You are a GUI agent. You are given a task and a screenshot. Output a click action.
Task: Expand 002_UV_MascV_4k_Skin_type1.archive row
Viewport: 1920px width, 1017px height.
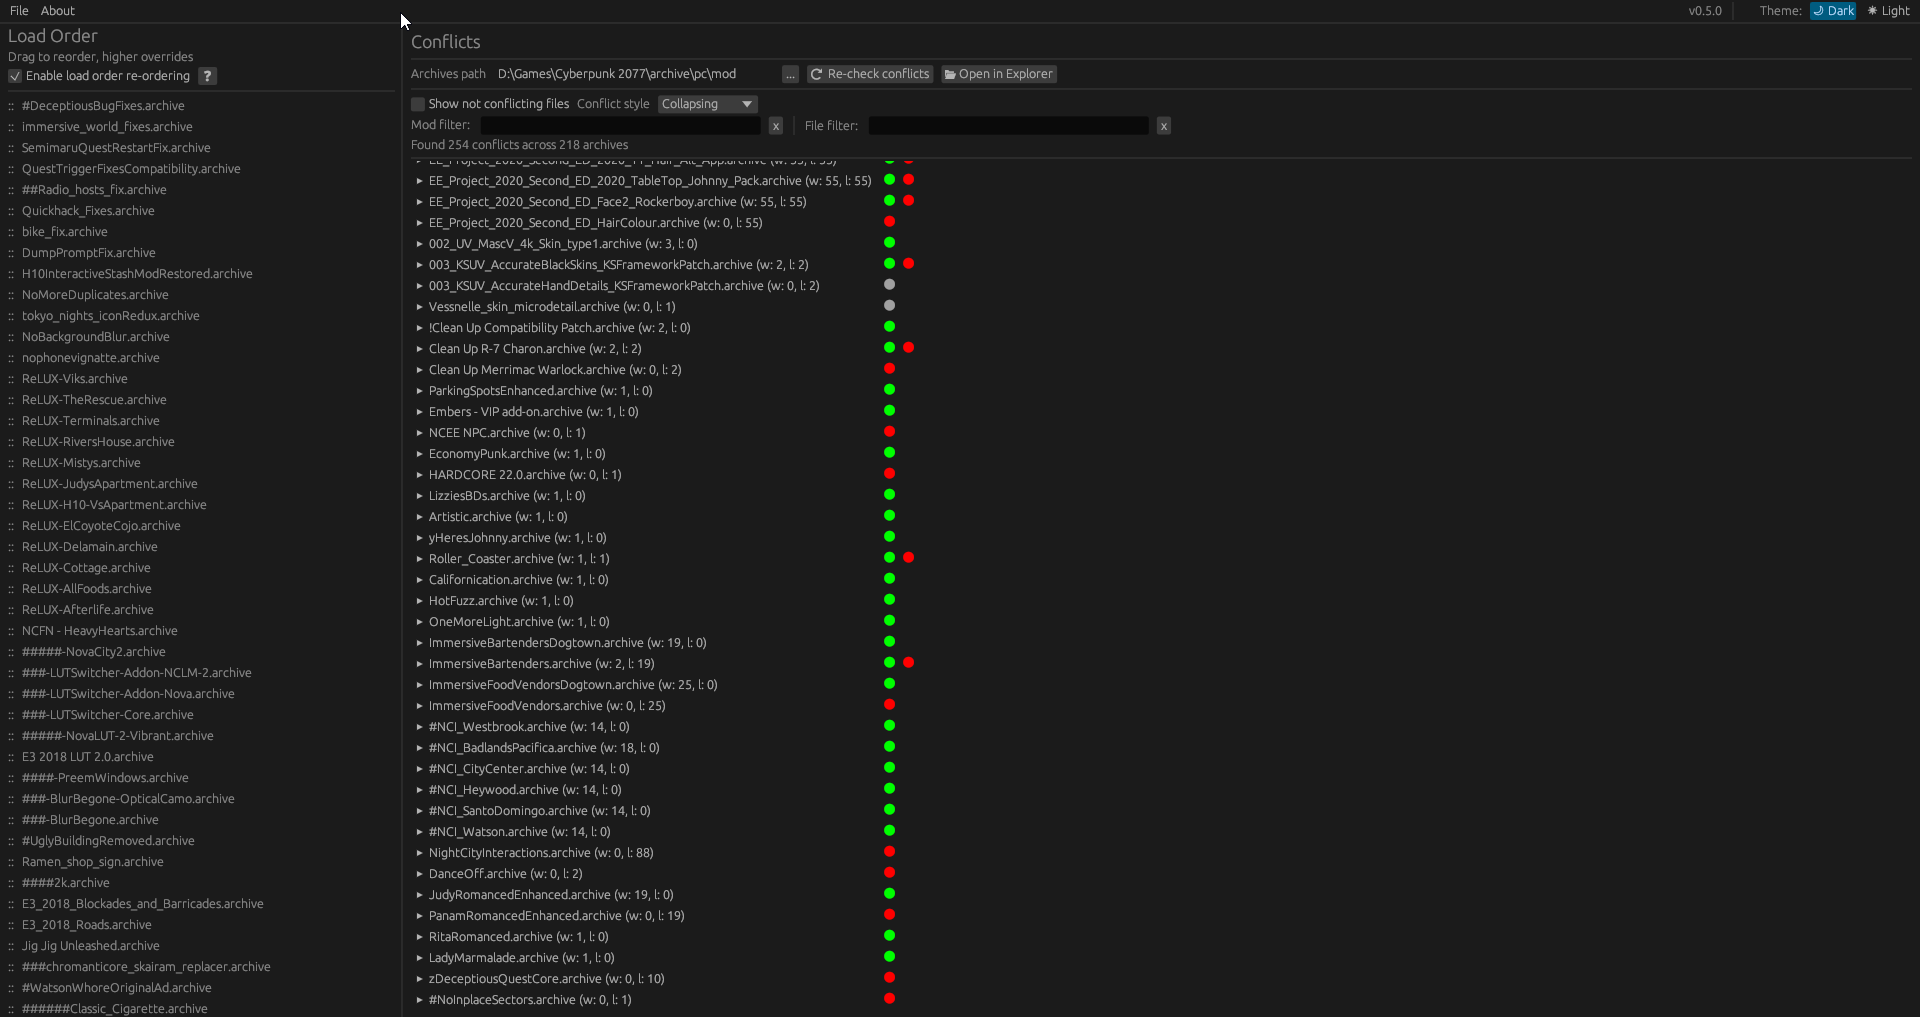[x=419, y=244]
